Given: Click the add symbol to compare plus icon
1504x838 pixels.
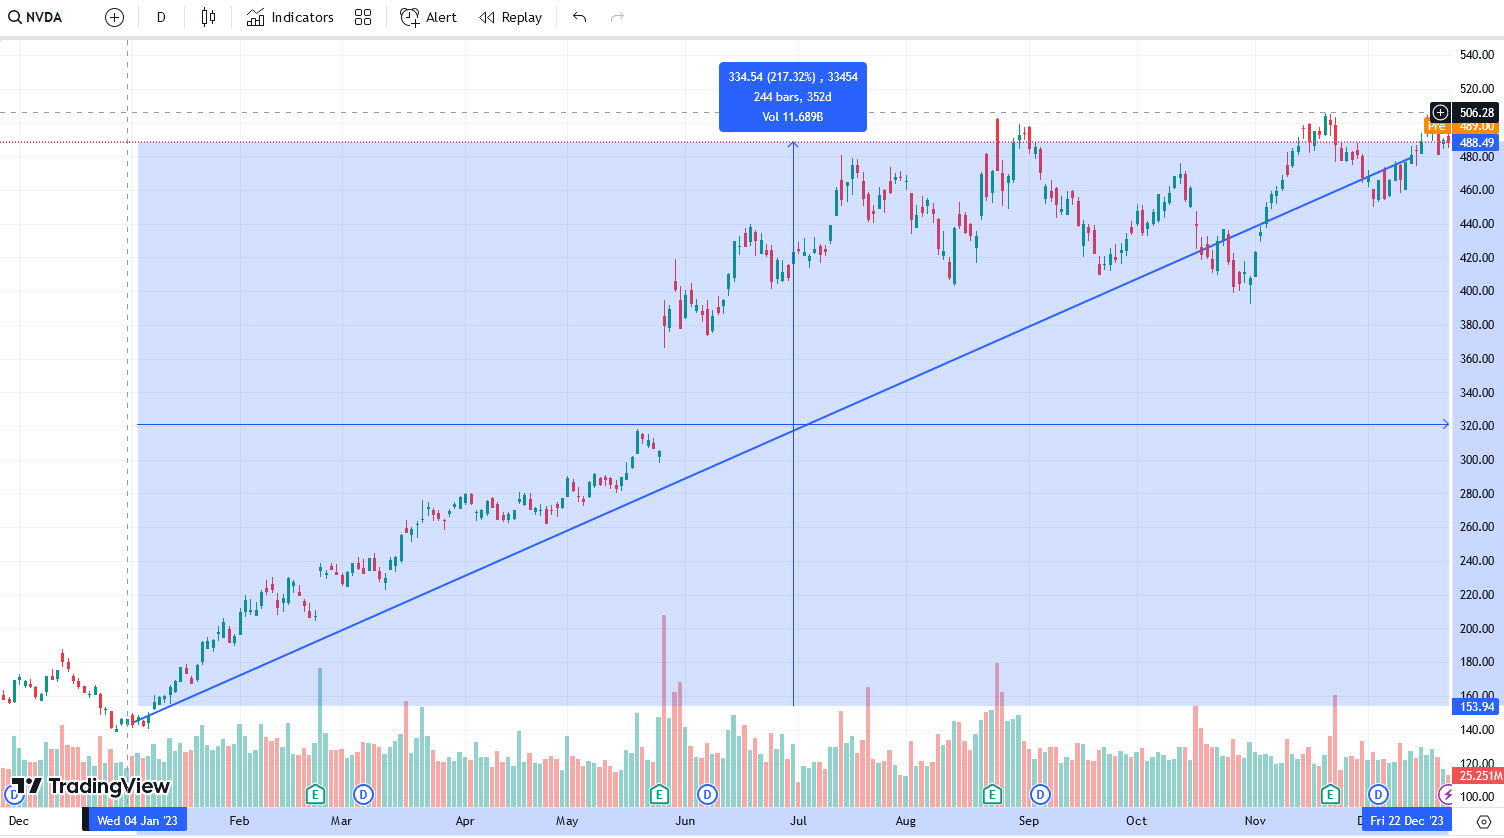Looking at the screenshot, I should point(114,17).
